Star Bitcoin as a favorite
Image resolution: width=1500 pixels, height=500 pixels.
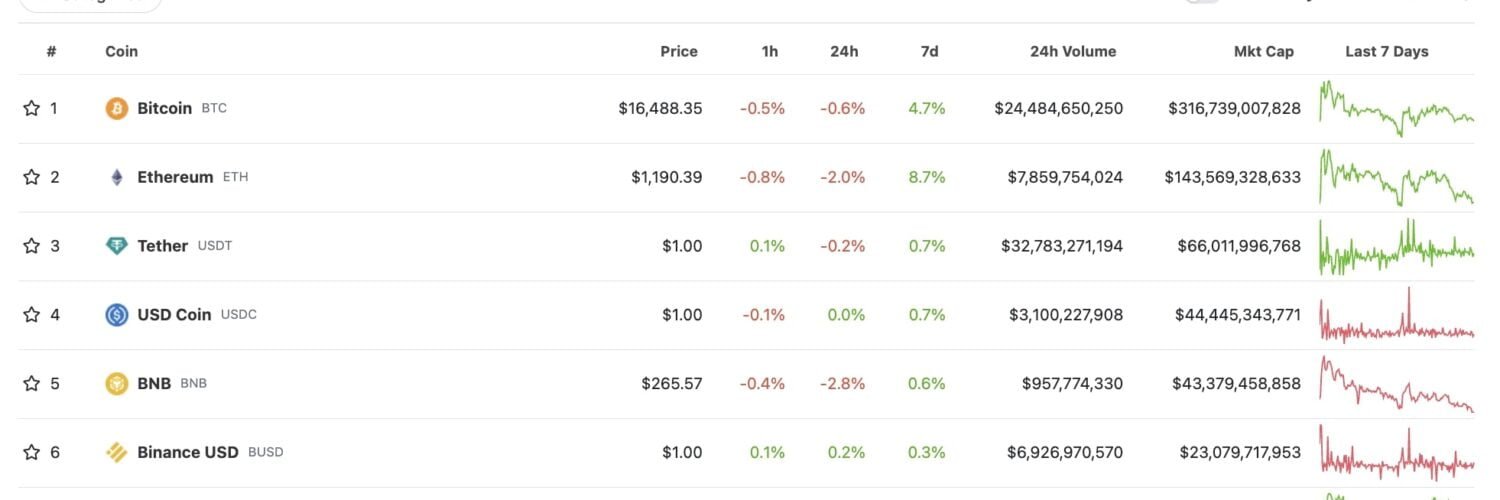31,108
